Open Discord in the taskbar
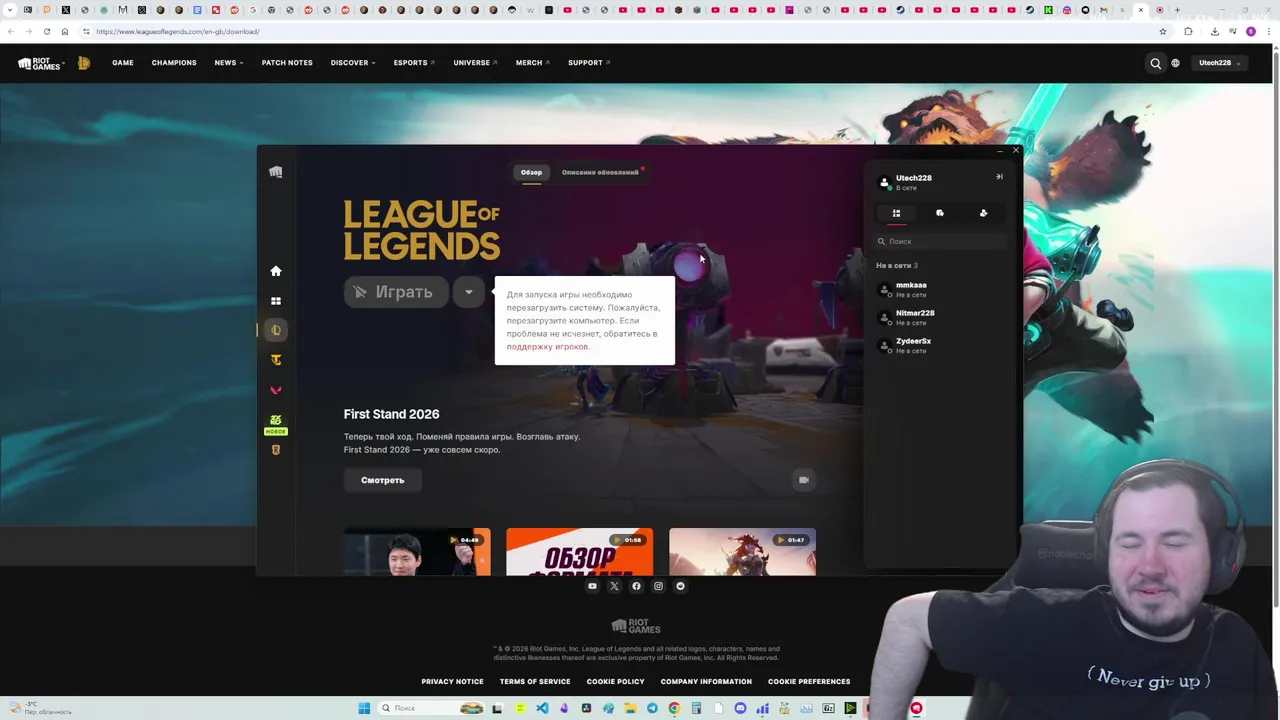This screenshot has width=1280, height=720. point(740,708)
